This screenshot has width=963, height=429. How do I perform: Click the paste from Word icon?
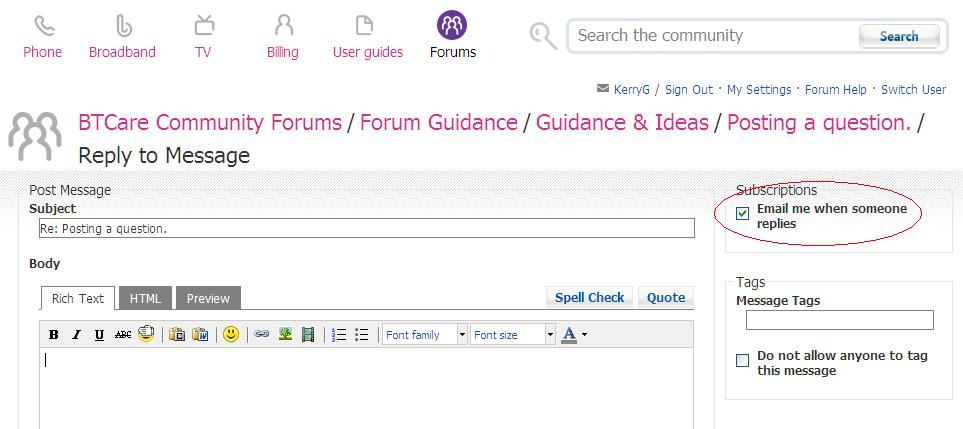pos(200,334)
